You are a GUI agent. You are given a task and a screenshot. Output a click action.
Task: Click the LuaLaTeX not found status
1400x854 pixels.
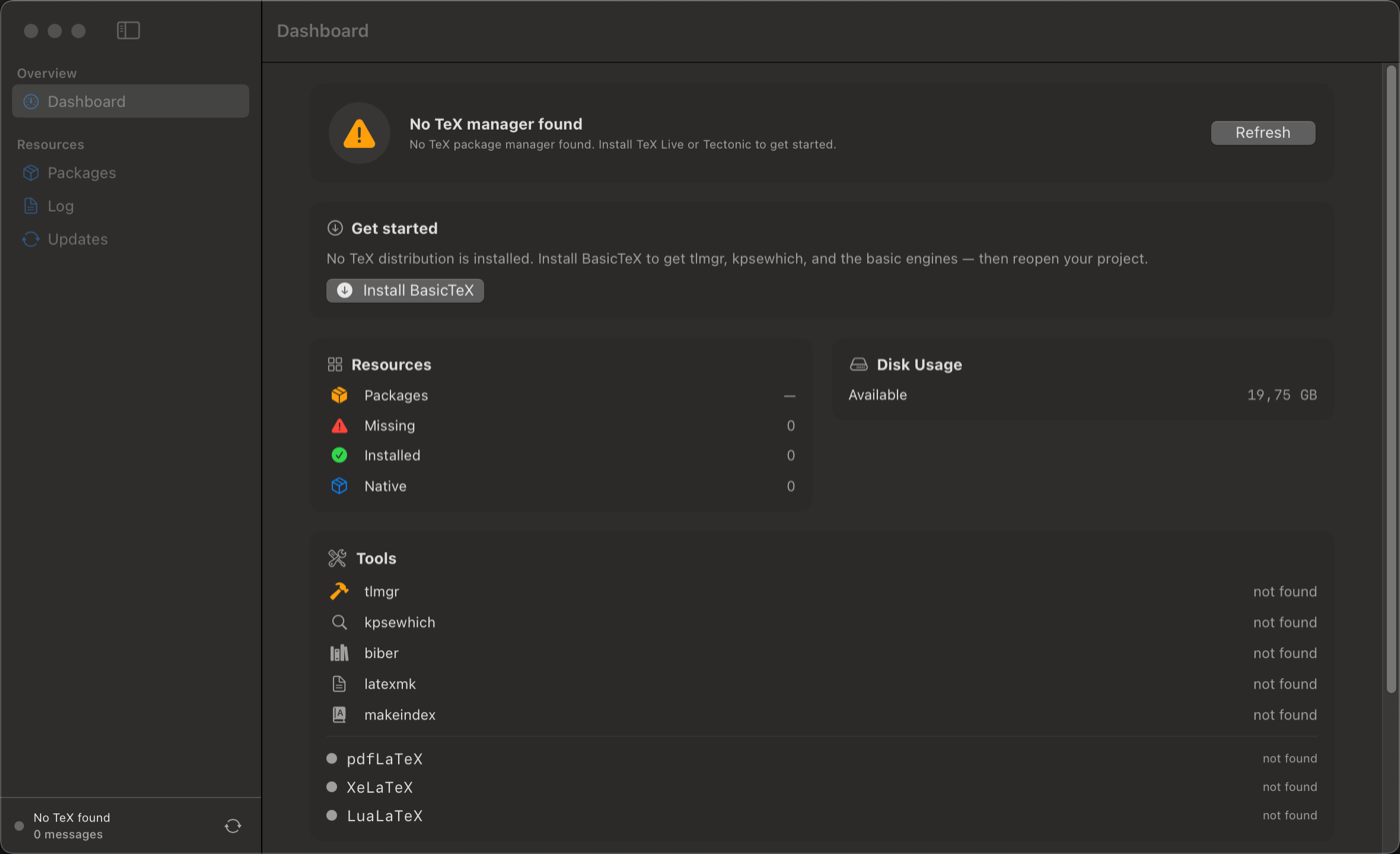click(x=1290, y=815)
